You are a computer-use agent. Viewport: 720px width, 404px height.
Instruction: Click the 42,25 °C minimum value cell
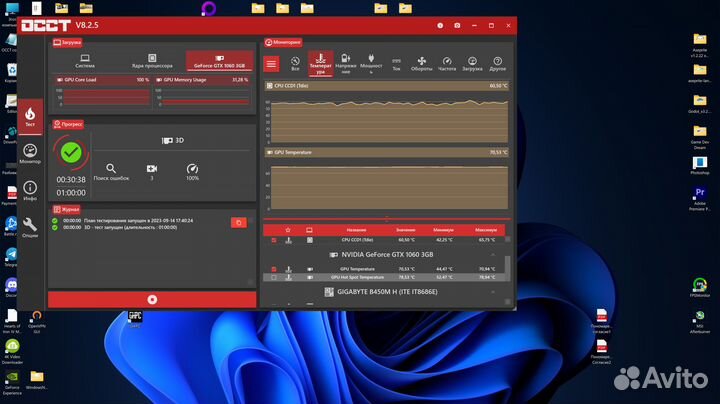[x=444, y=240]
